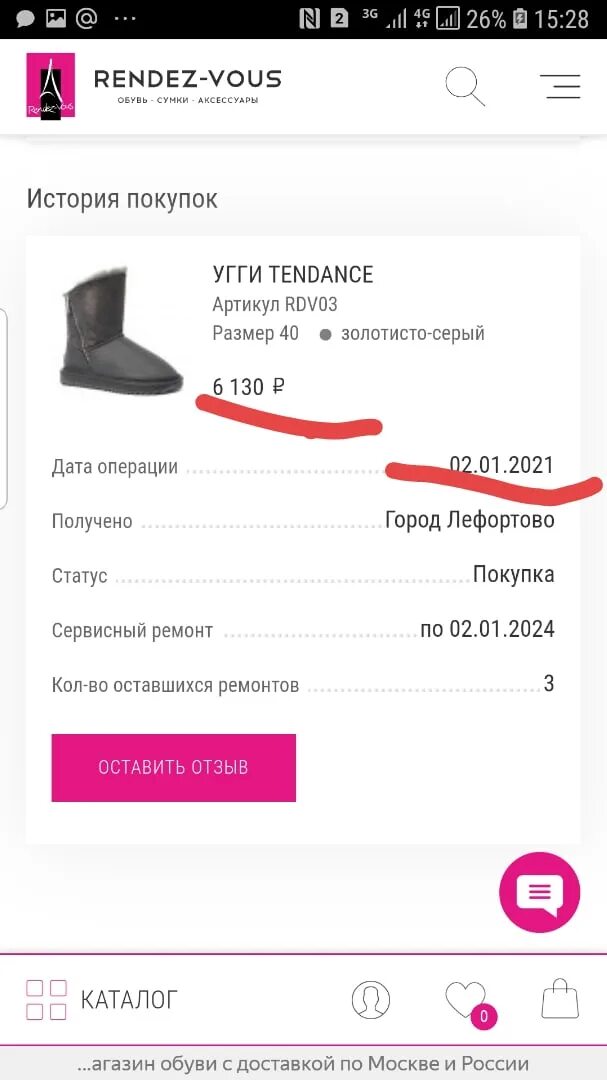This screenshot has width=607, height=1080.
Task: Click ОСТАВИТЬ ОТЗЫВ button
Action: [174, 767]
